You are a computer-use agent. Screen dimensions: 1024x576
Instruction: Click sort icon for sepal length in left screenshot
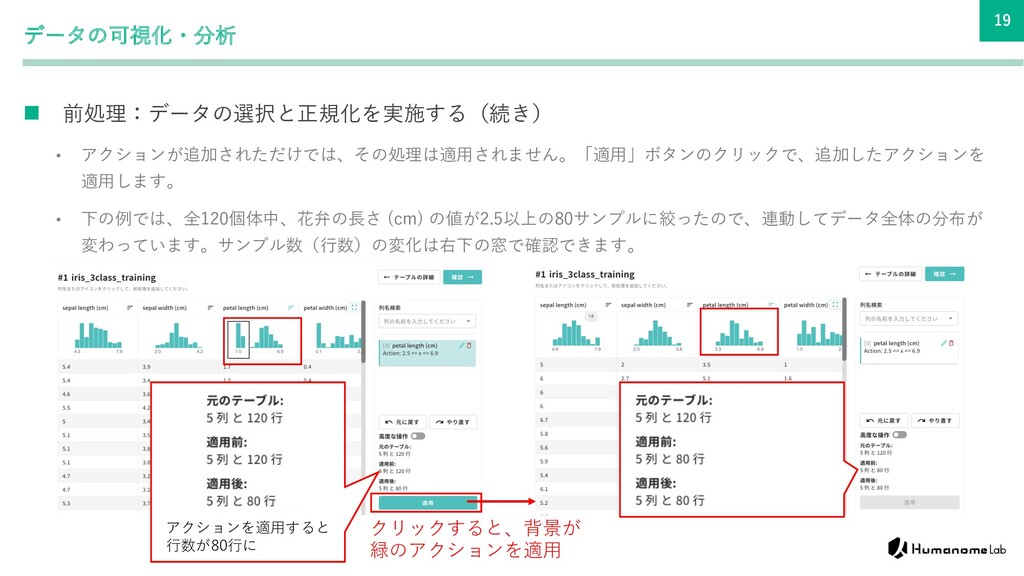click(x=130, y=308)
